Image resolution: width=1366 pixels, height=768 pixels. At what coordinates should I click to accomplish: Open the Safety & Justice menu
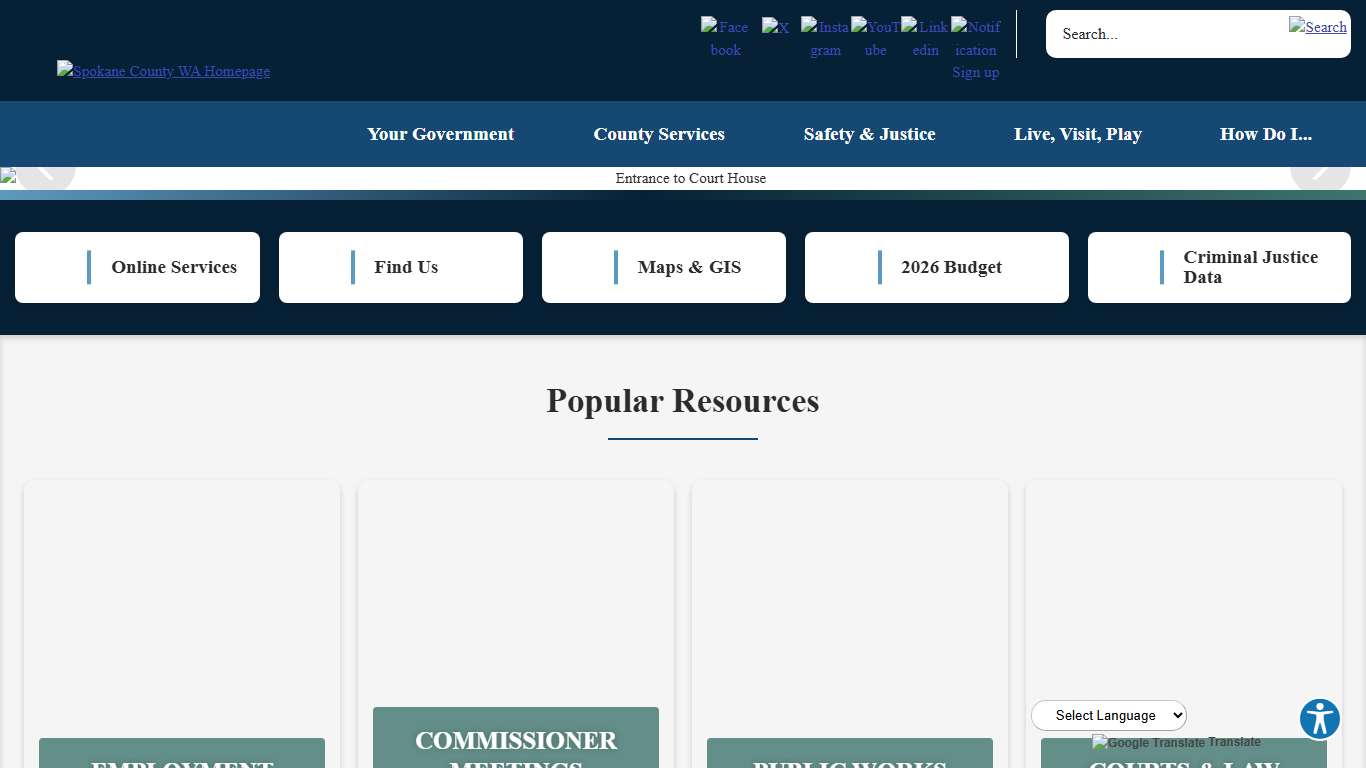[x=869, y=134]
